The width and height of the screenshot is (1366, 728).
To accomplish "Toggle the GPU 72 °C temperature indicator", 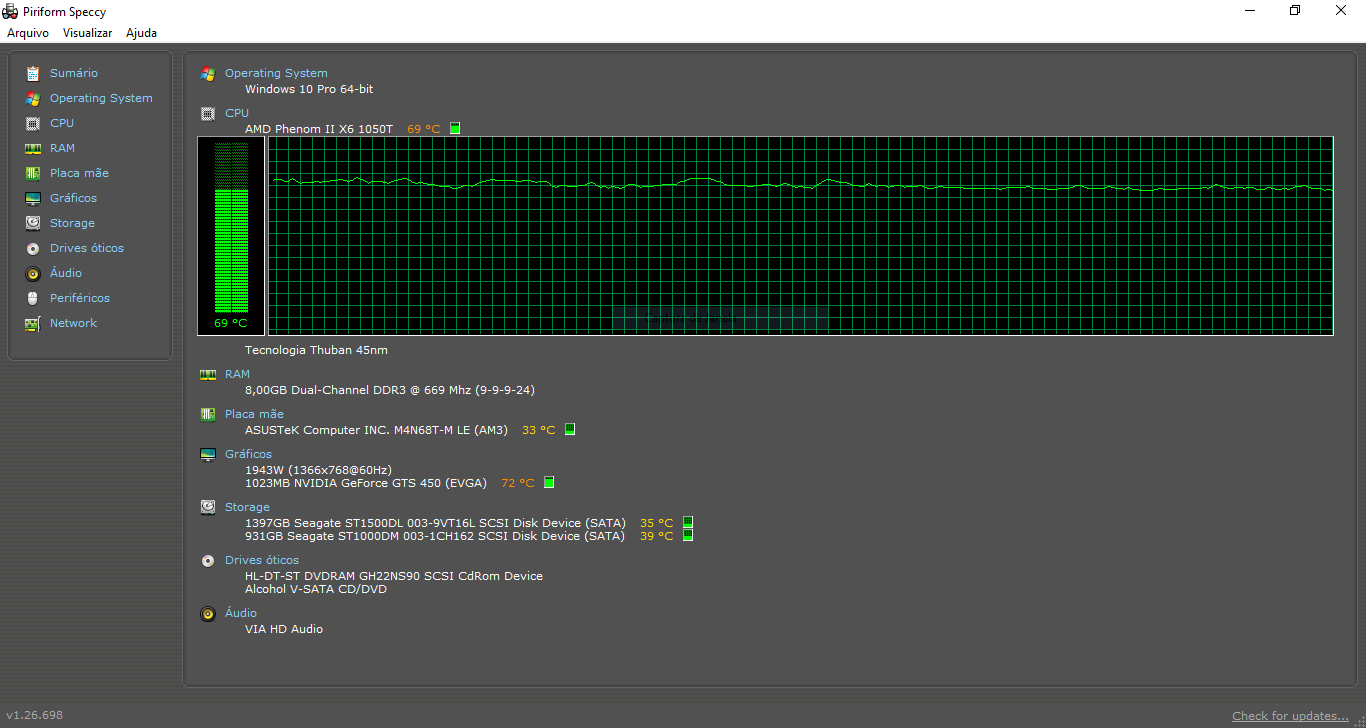I will pyautogui.click(x=549, y=482).
